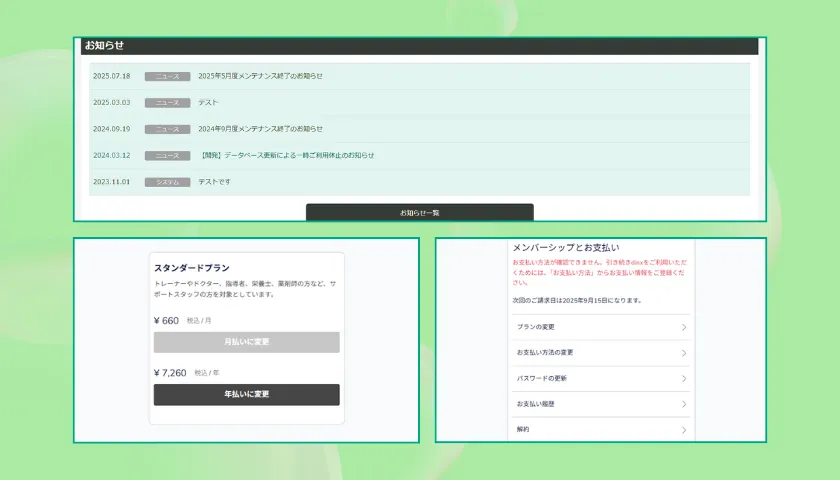840x480 pixels.
Task: Open the テストです notice from 2023.11.01
Action: tap(214, 182)
